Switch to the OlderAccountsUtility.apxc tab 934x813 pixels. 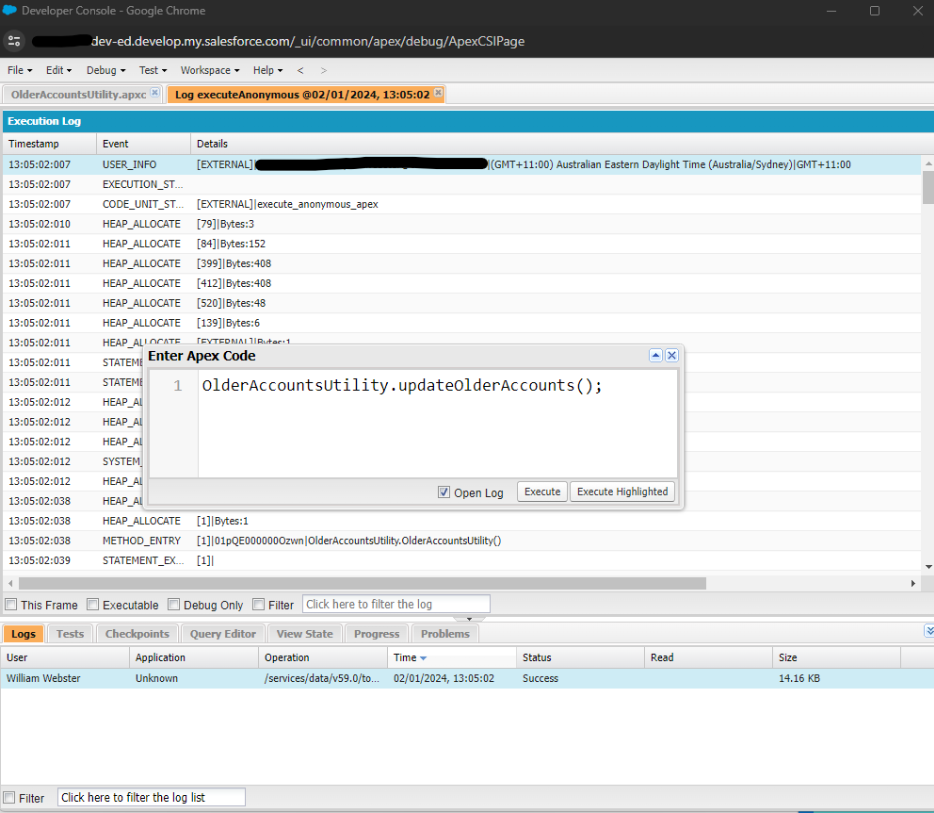click(78, 95)
